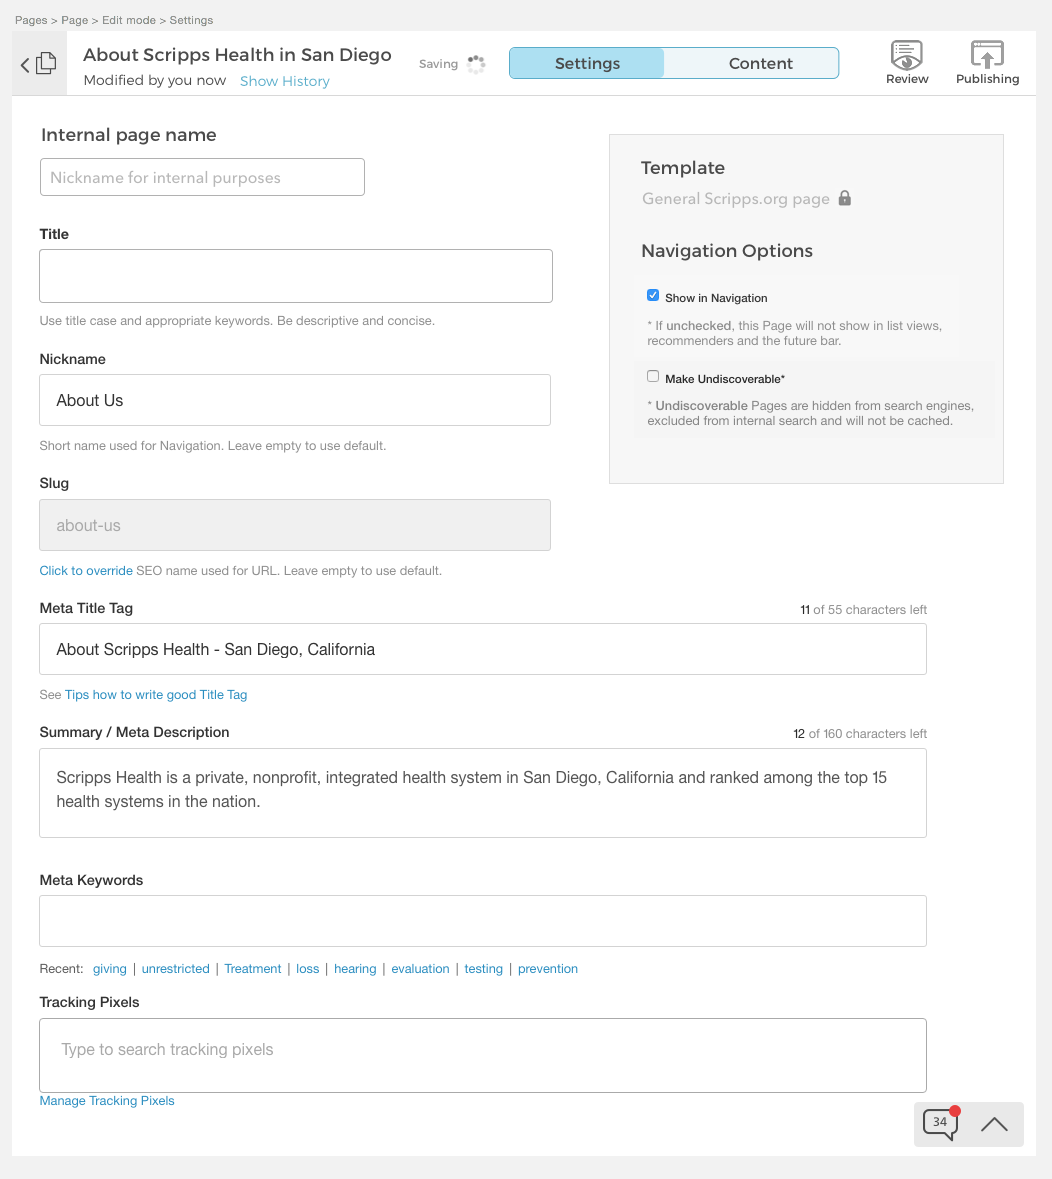Edit the Nickname field 'About Us'

[295, 400]
